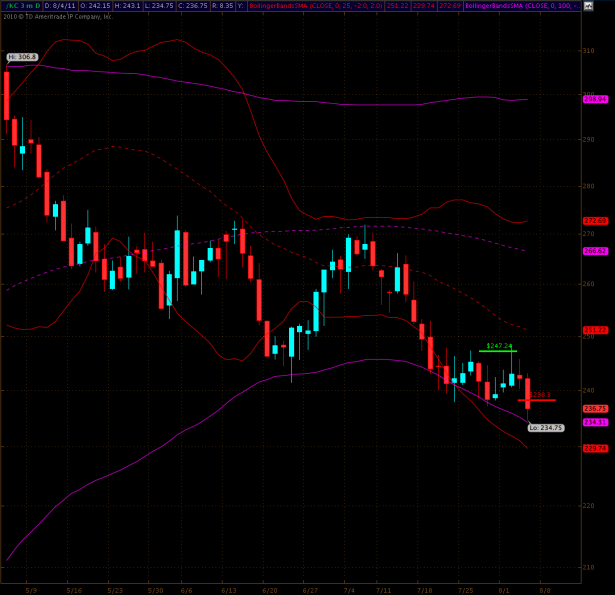Click the red 229.74 axis price tag
The image size is (615, 595).
tap(596, 448)
